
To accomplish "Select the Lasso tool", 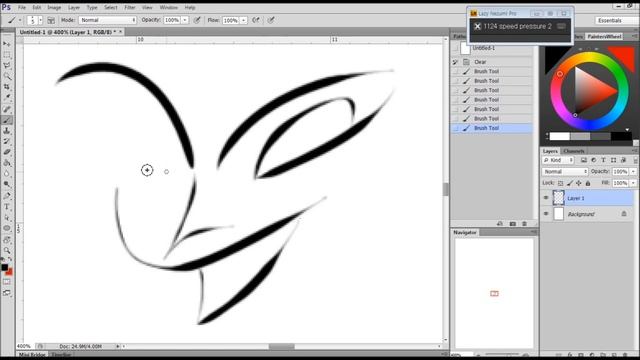I will coord(7,65).
